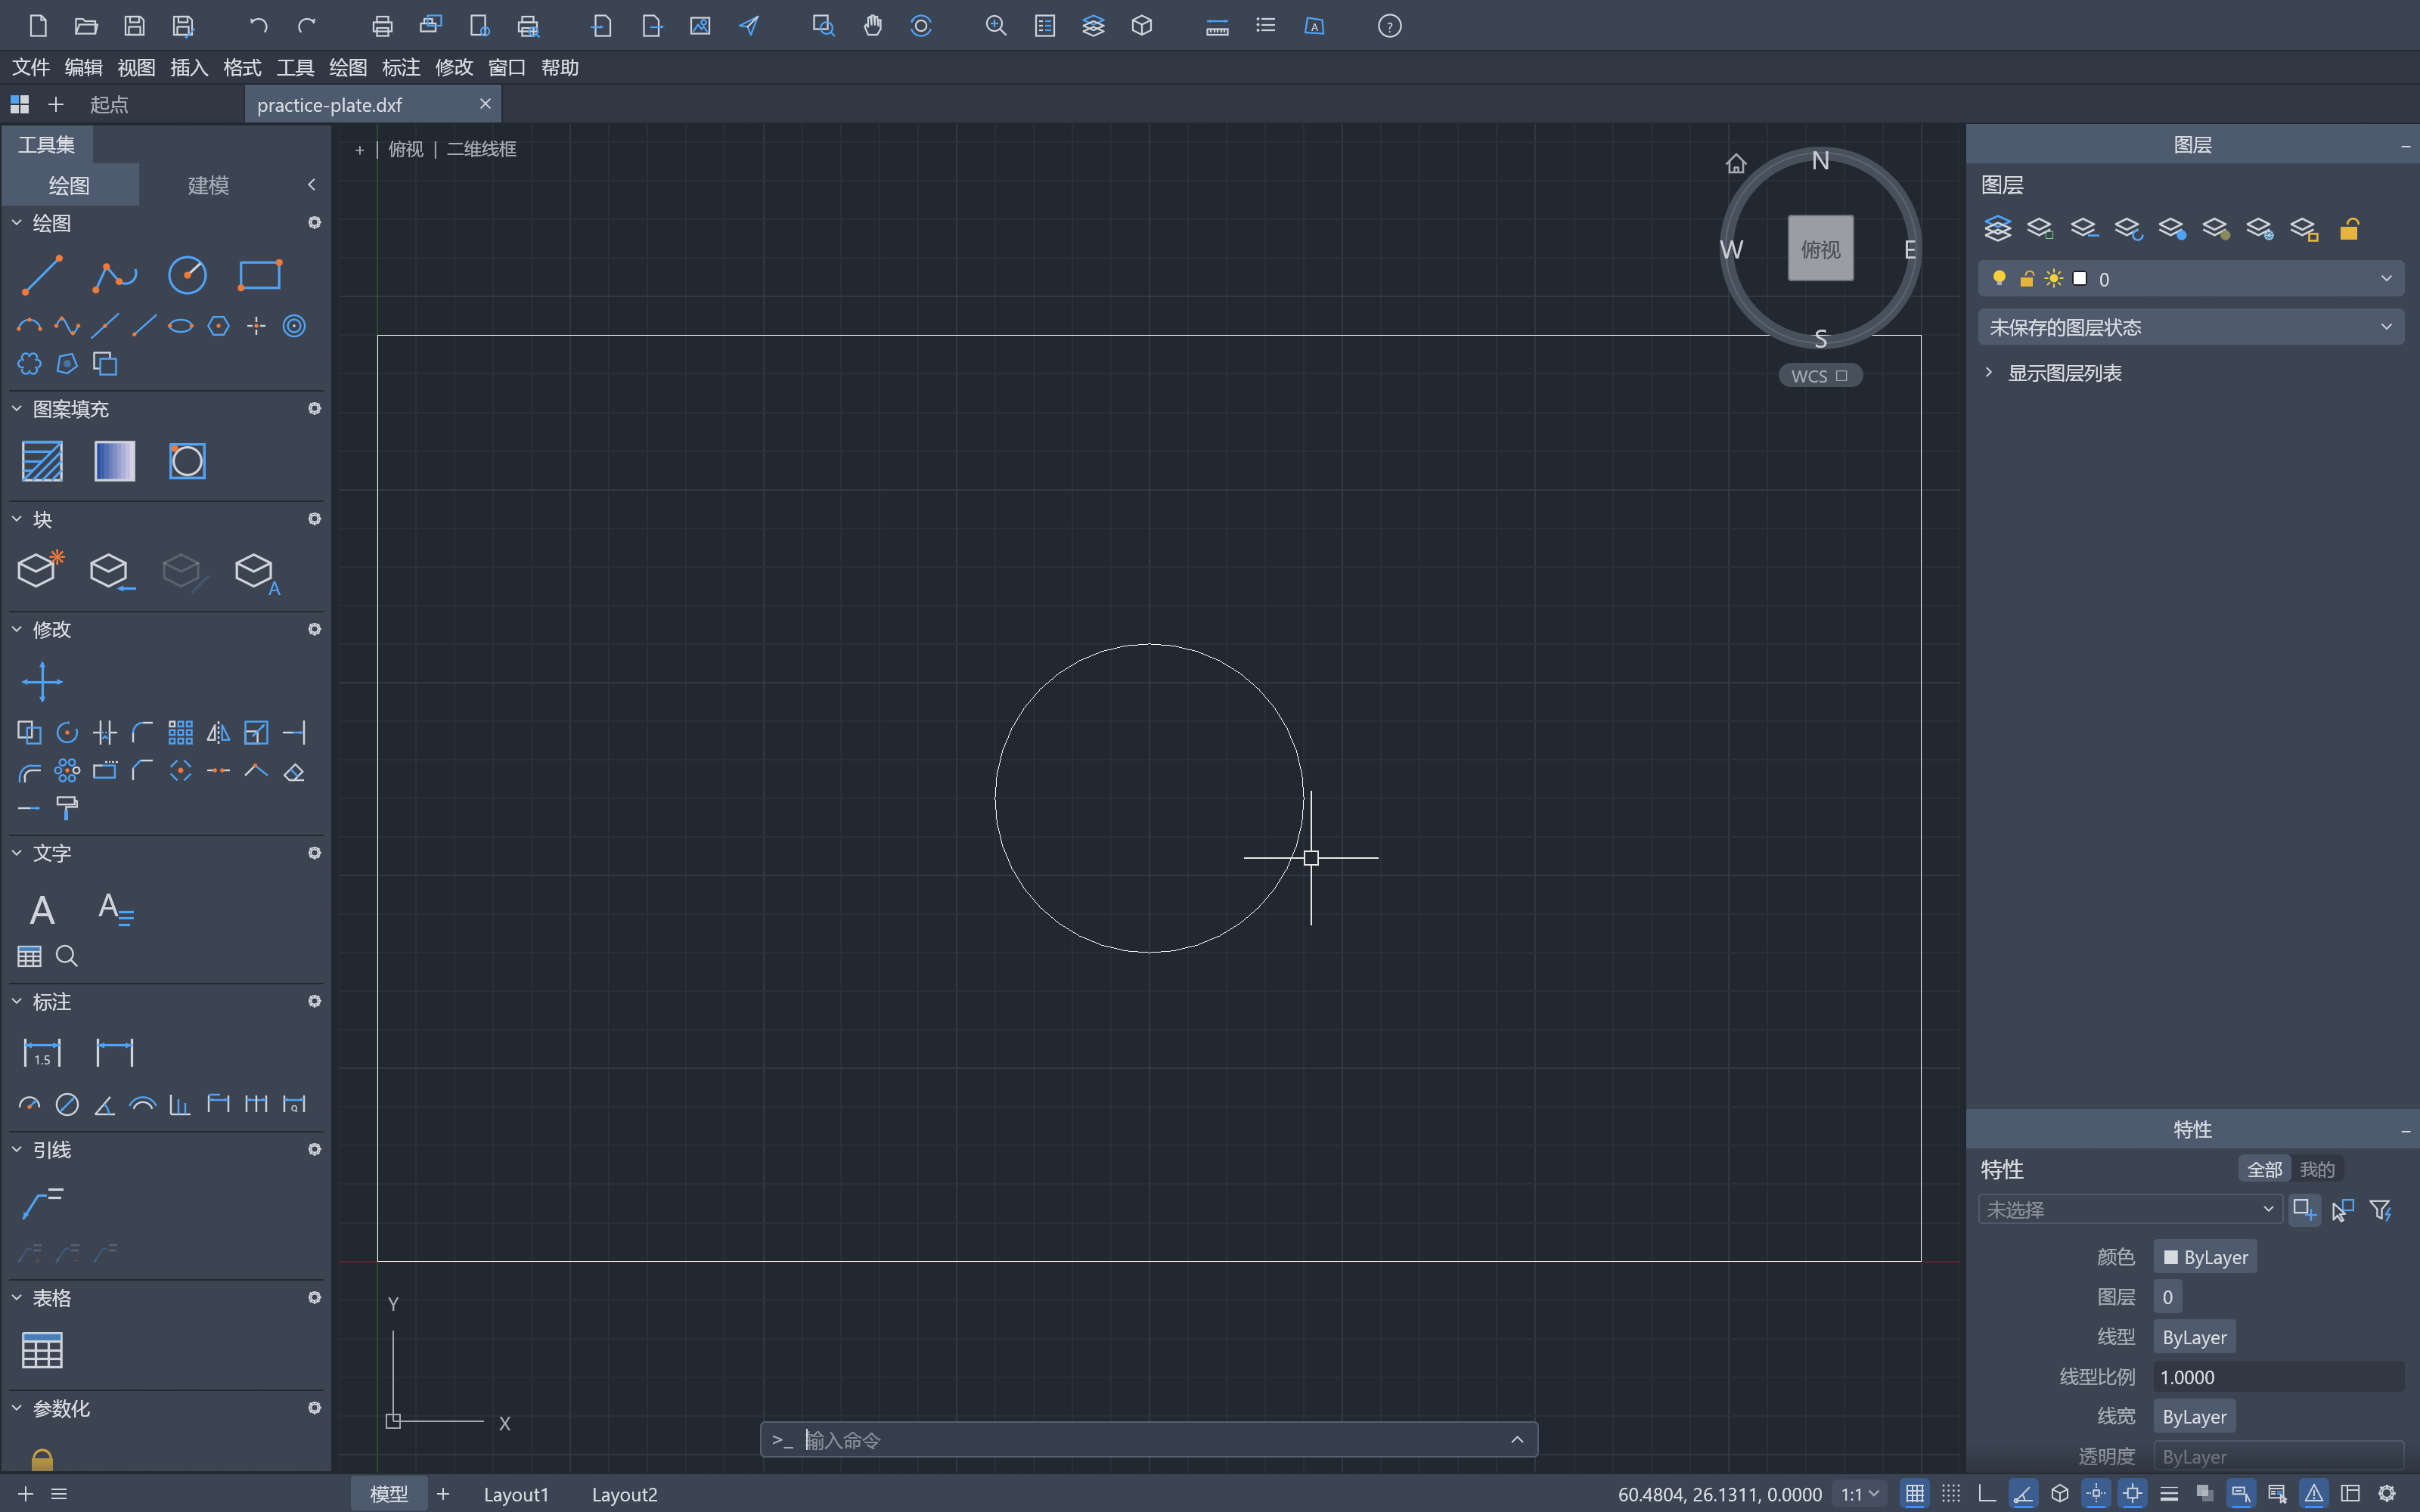
Task: Open the unsaved layer state dropdown
Action: pos(2191,327)
